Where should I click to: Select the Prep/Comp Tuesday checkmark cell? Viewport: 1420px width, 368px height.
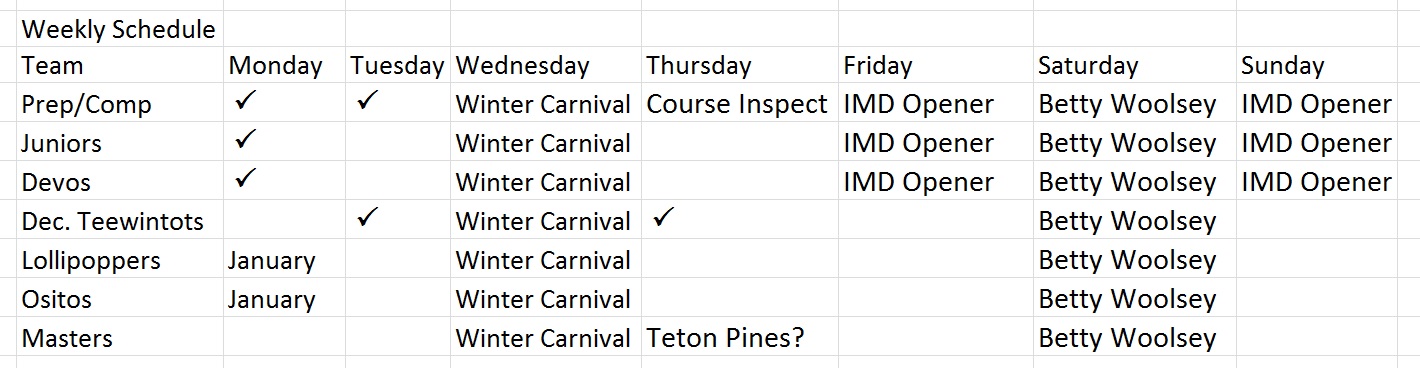coord(397,104)
